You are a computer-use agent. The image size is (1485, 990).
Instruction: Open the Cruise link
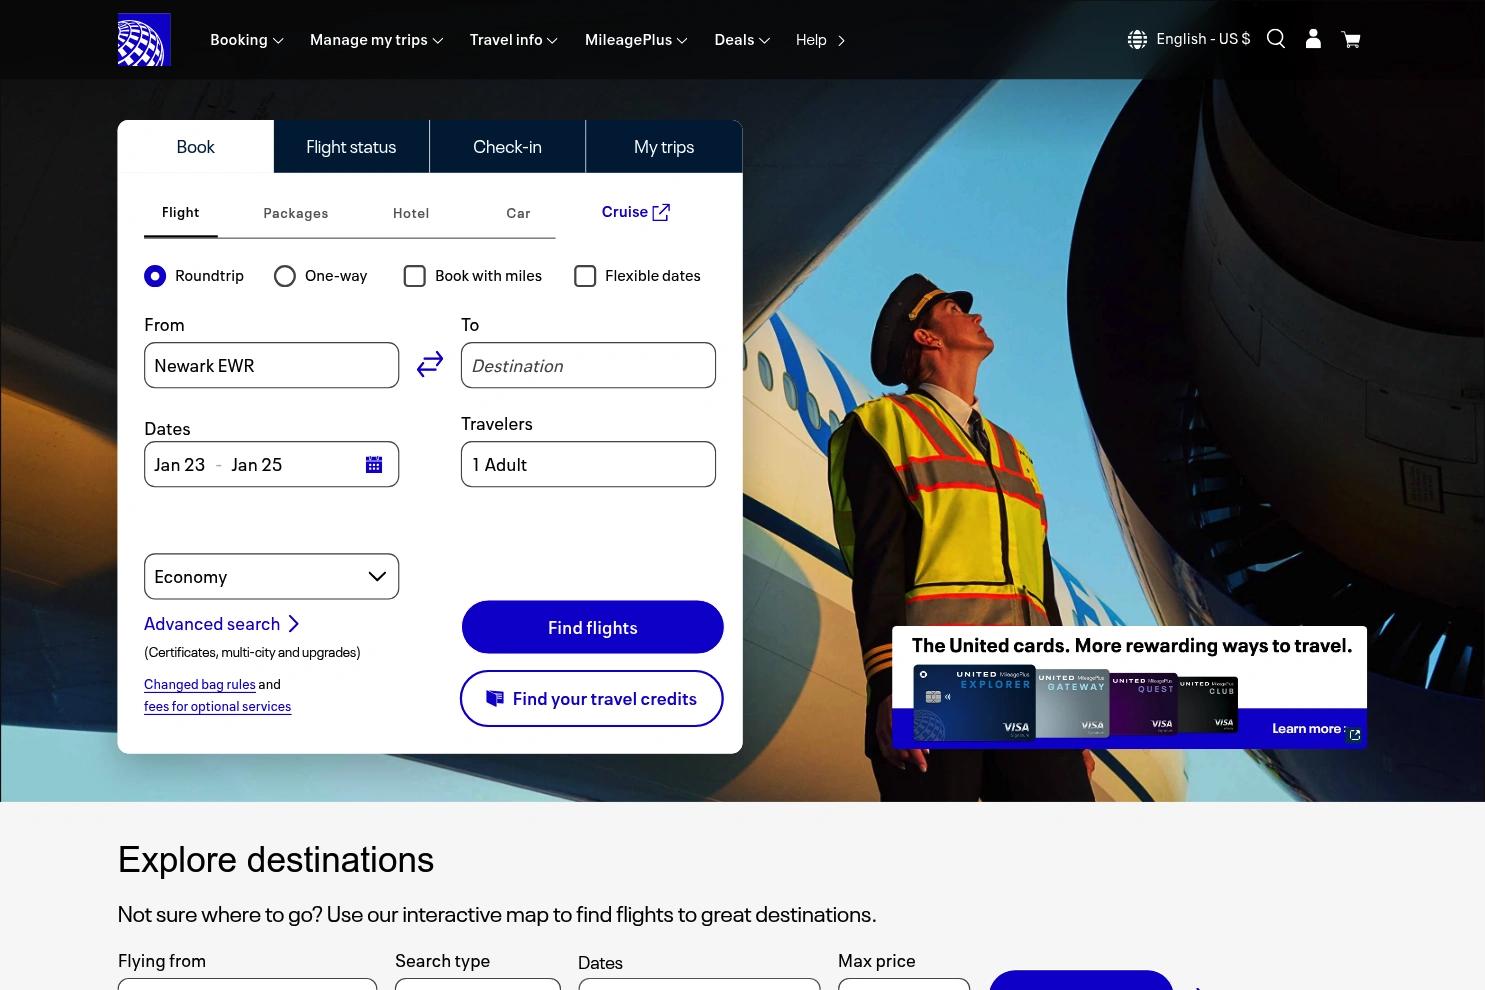click(x=636, y=212)
